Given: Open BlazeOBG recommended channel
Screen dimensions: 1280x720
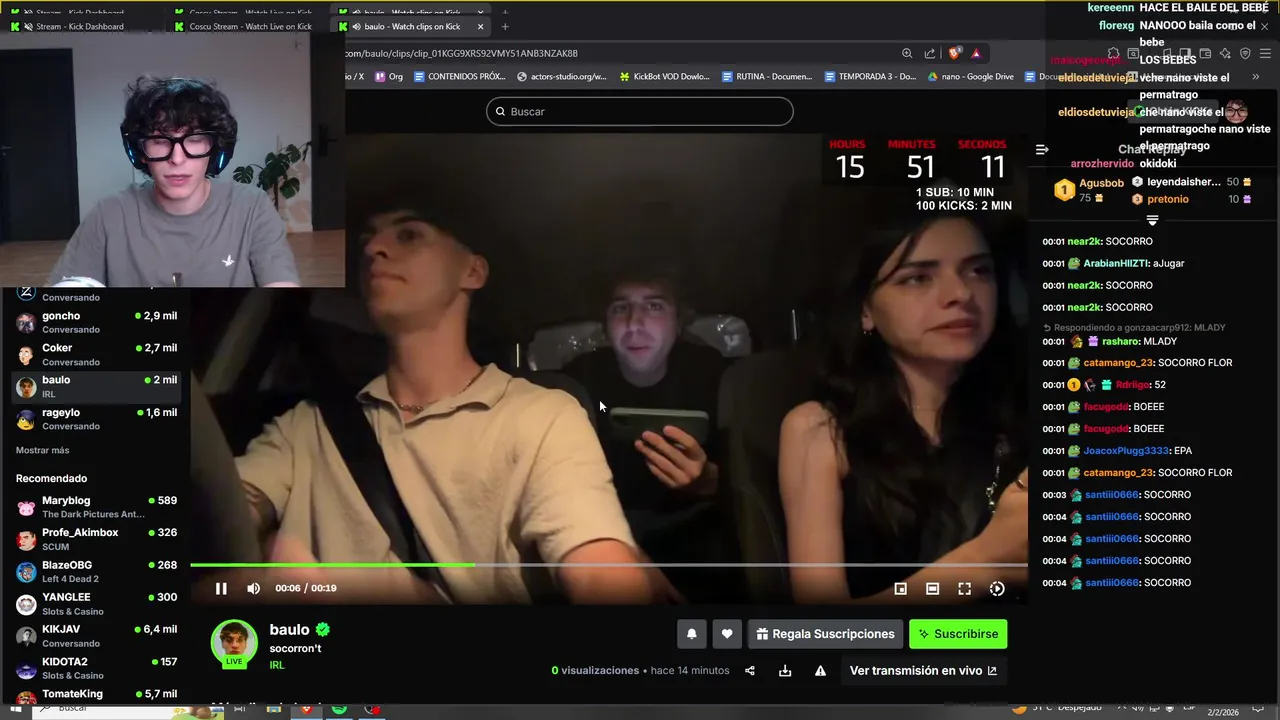Looking at the screenshot, I should click(x=96, y=571).
